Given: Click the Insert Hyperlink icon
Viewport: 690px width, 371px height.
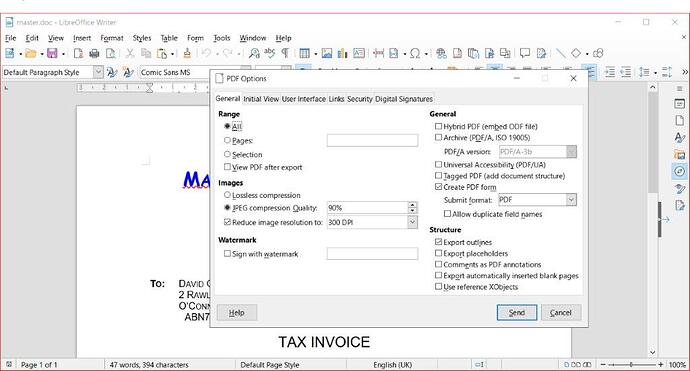Looking at the screenshot, I should pos(441,53).
